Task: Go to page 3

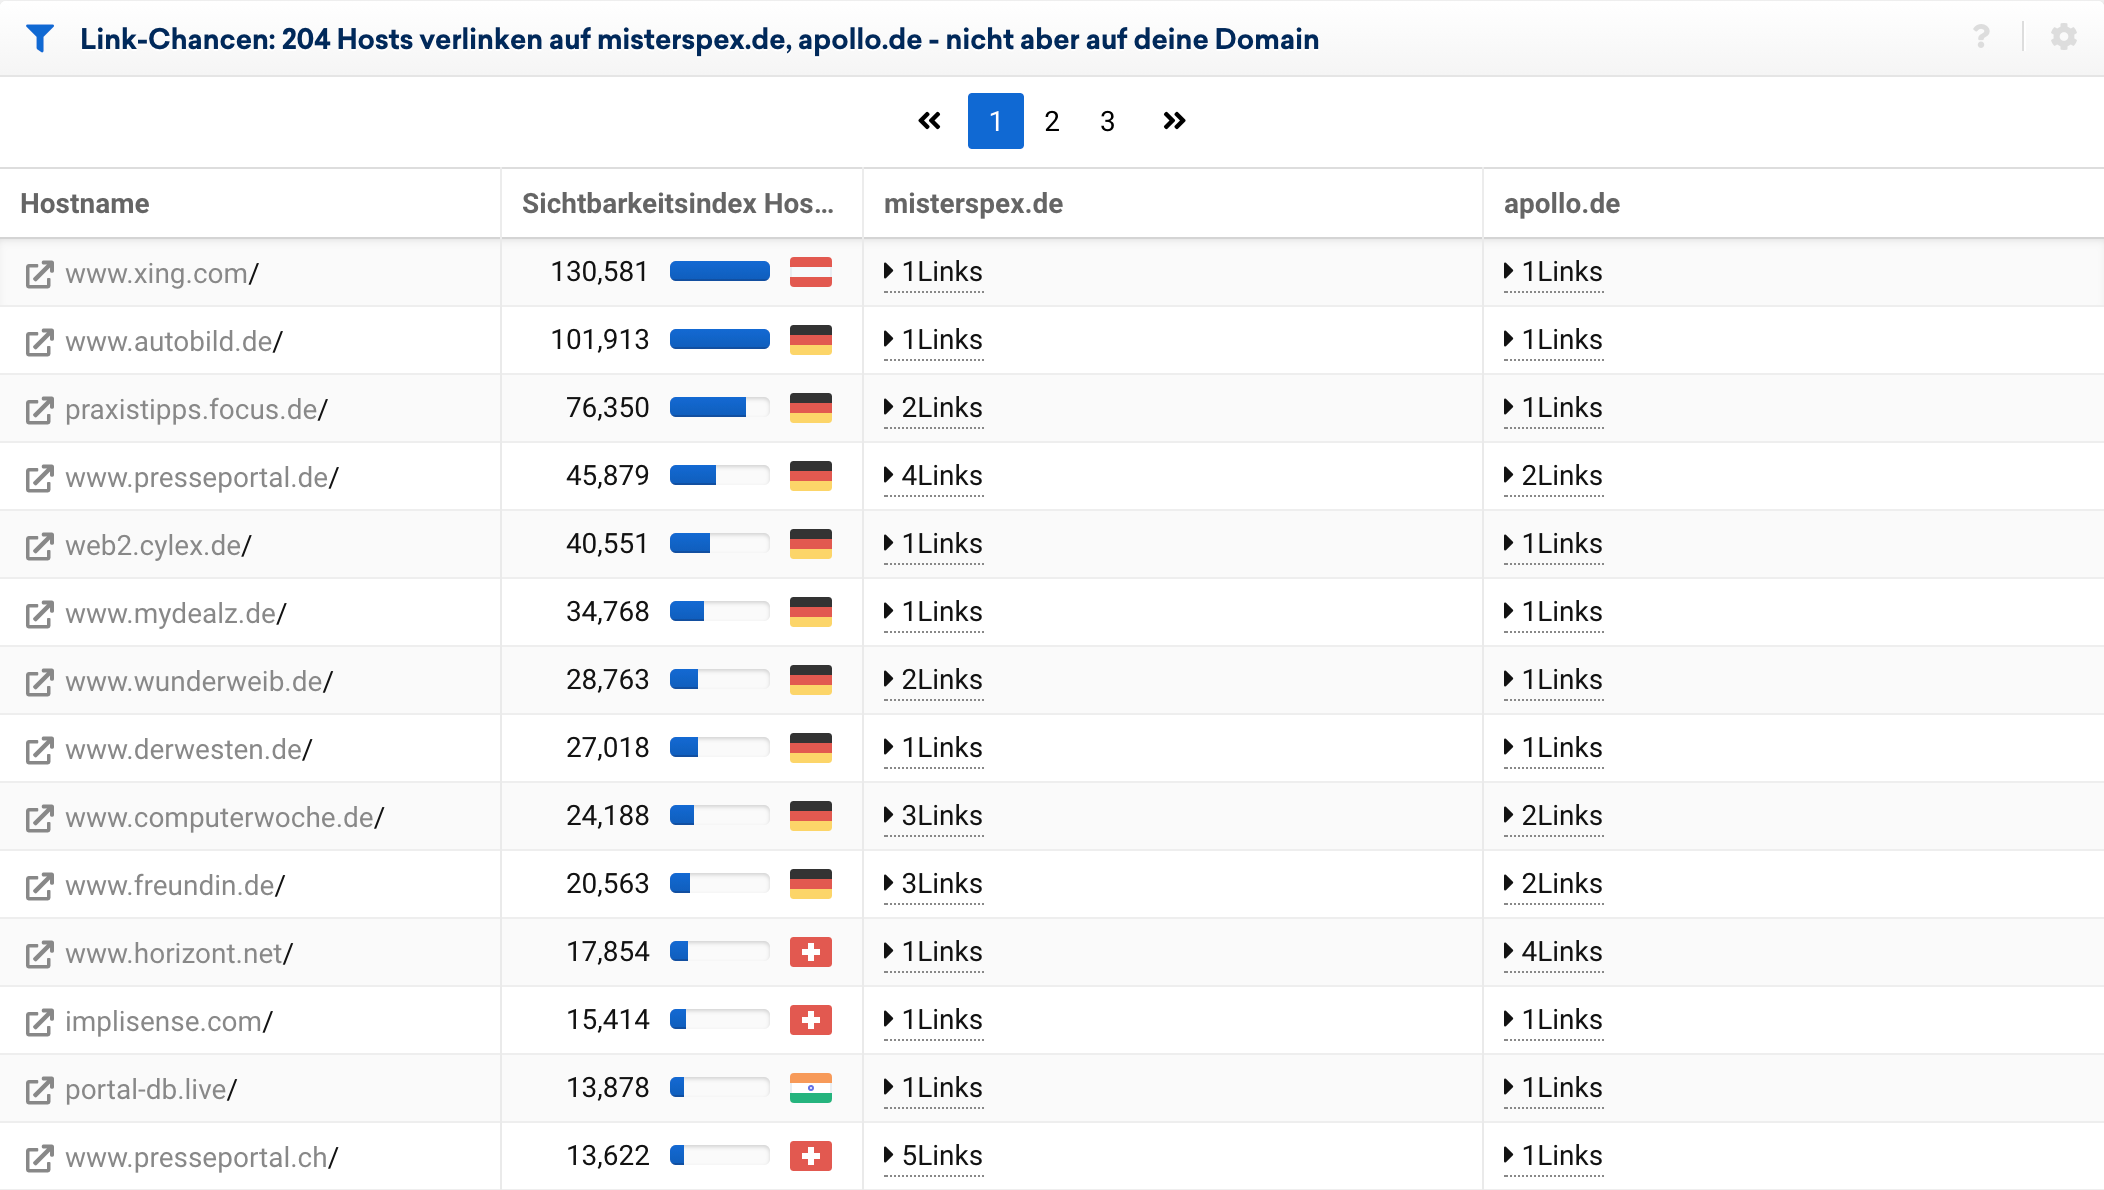Action: [x=1107, y=121]
